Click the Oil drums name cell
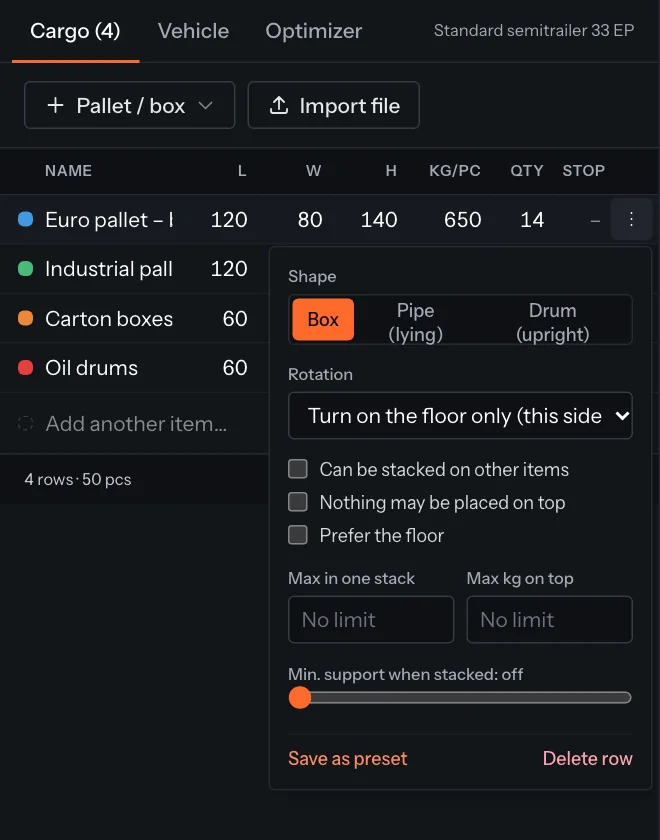 (x=92, y=368)
